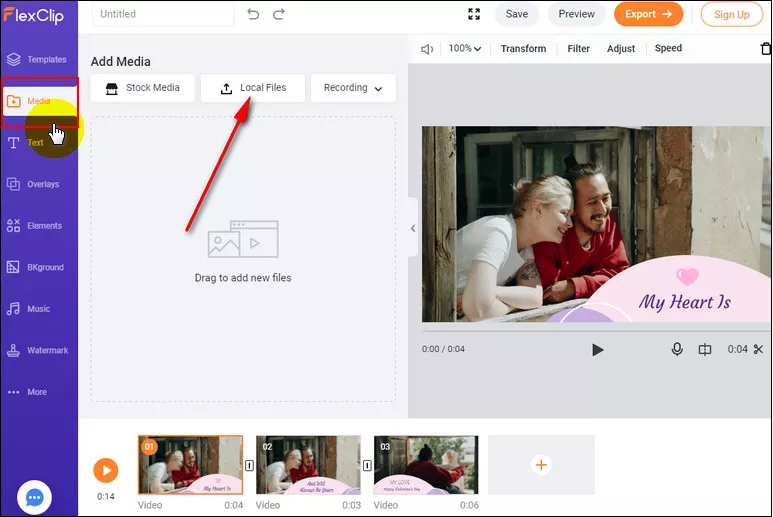Click the Save button
The width and height of the screenshot is (773, 517).
517,14
